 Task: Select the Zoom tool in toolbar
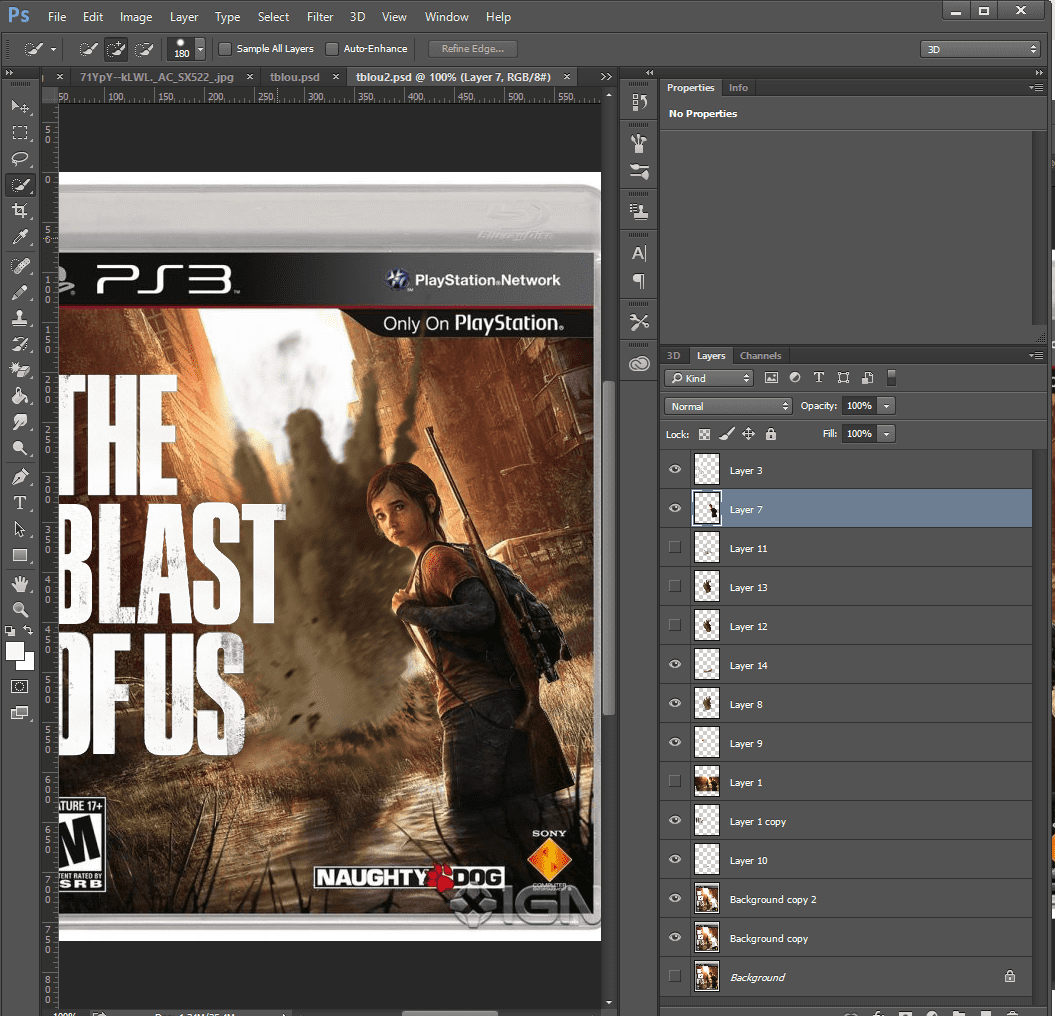[19, 609]
